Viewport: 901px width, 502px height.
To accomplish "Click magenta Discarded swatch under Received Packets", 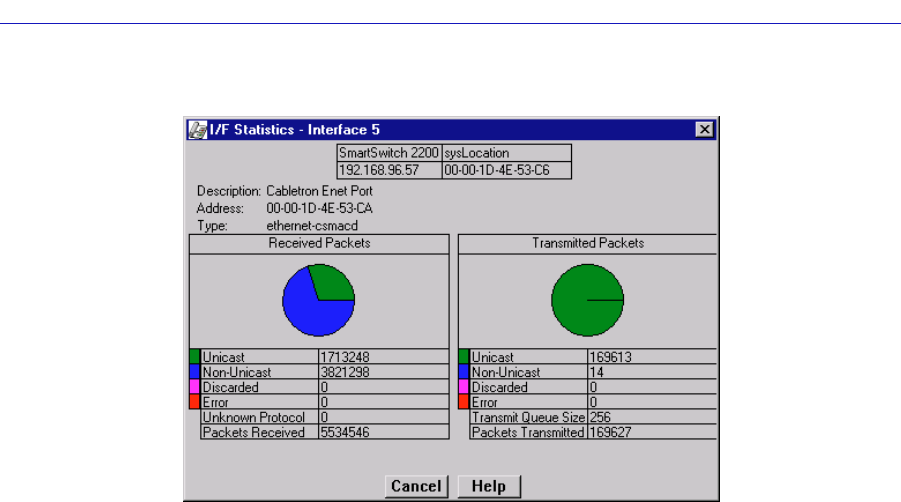I will pos(195,387).
